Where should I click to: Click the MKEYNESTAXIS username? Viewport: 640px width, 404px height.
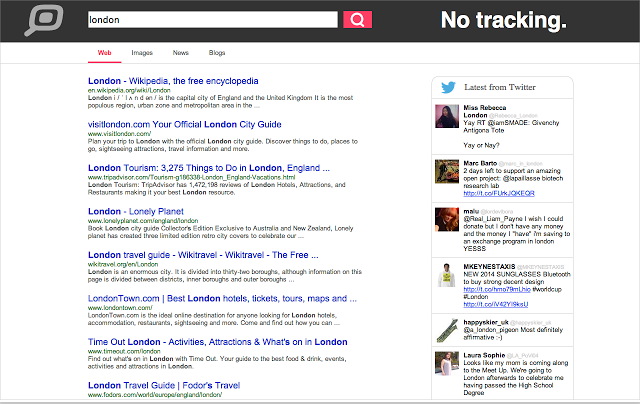tap(489, 266)
